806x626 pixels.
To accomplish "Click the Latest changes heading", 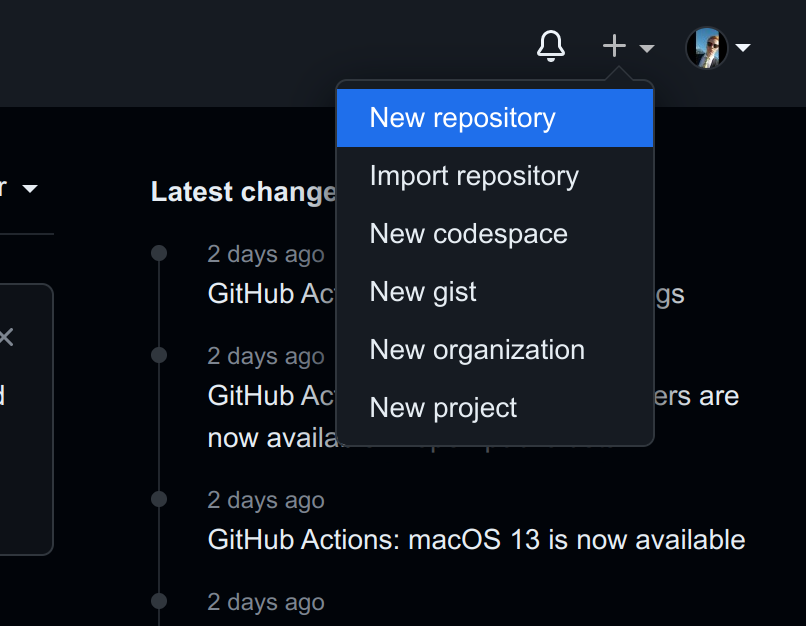I will (x=243, y=192).
